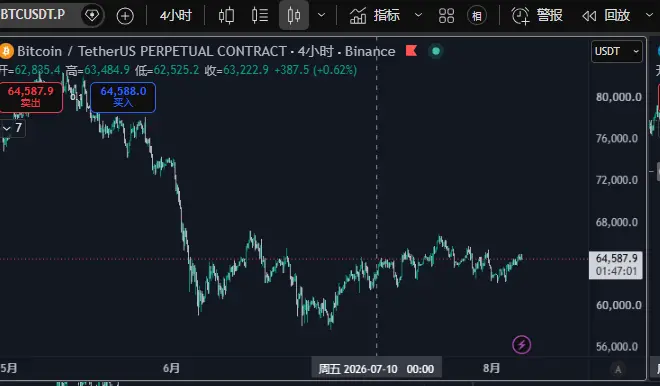Expand the collapsed indicators legend showing 7
The image size is (660, 386).
point(13,128)
